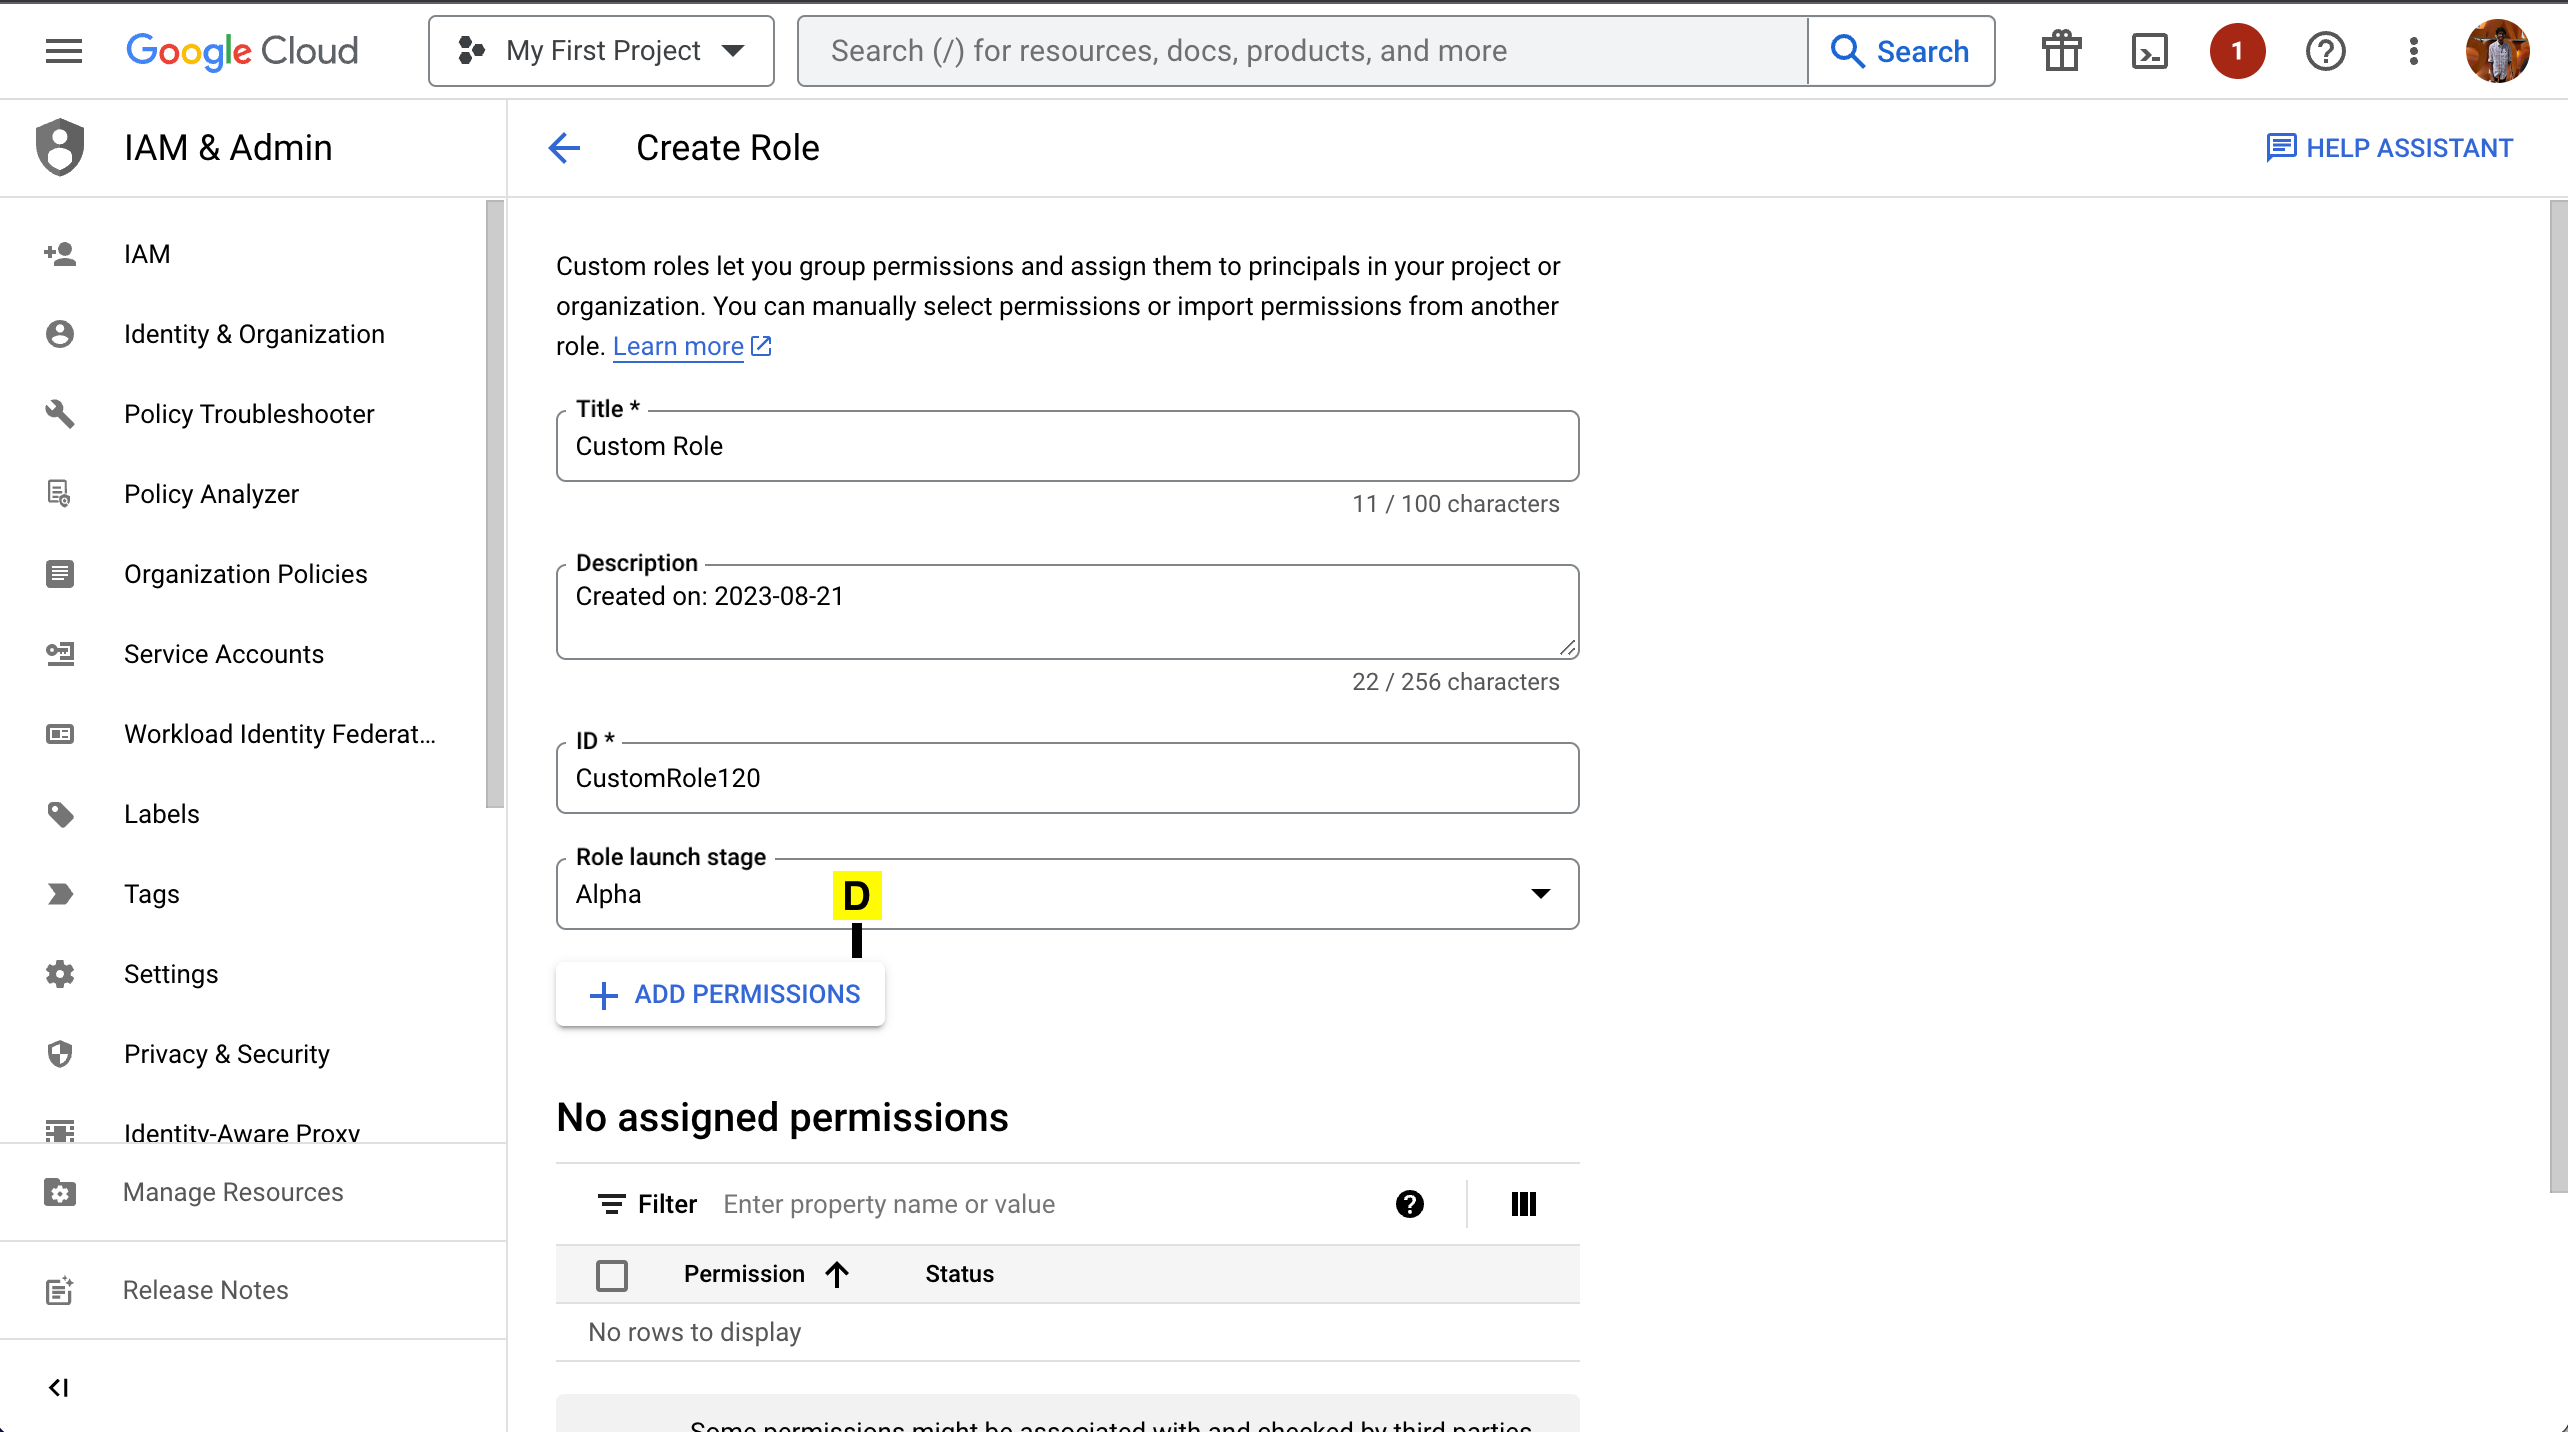The height and width of the screenshot is (1432, 2568).
Task: Click the filter help icon
Action: click(1409, 1204)
